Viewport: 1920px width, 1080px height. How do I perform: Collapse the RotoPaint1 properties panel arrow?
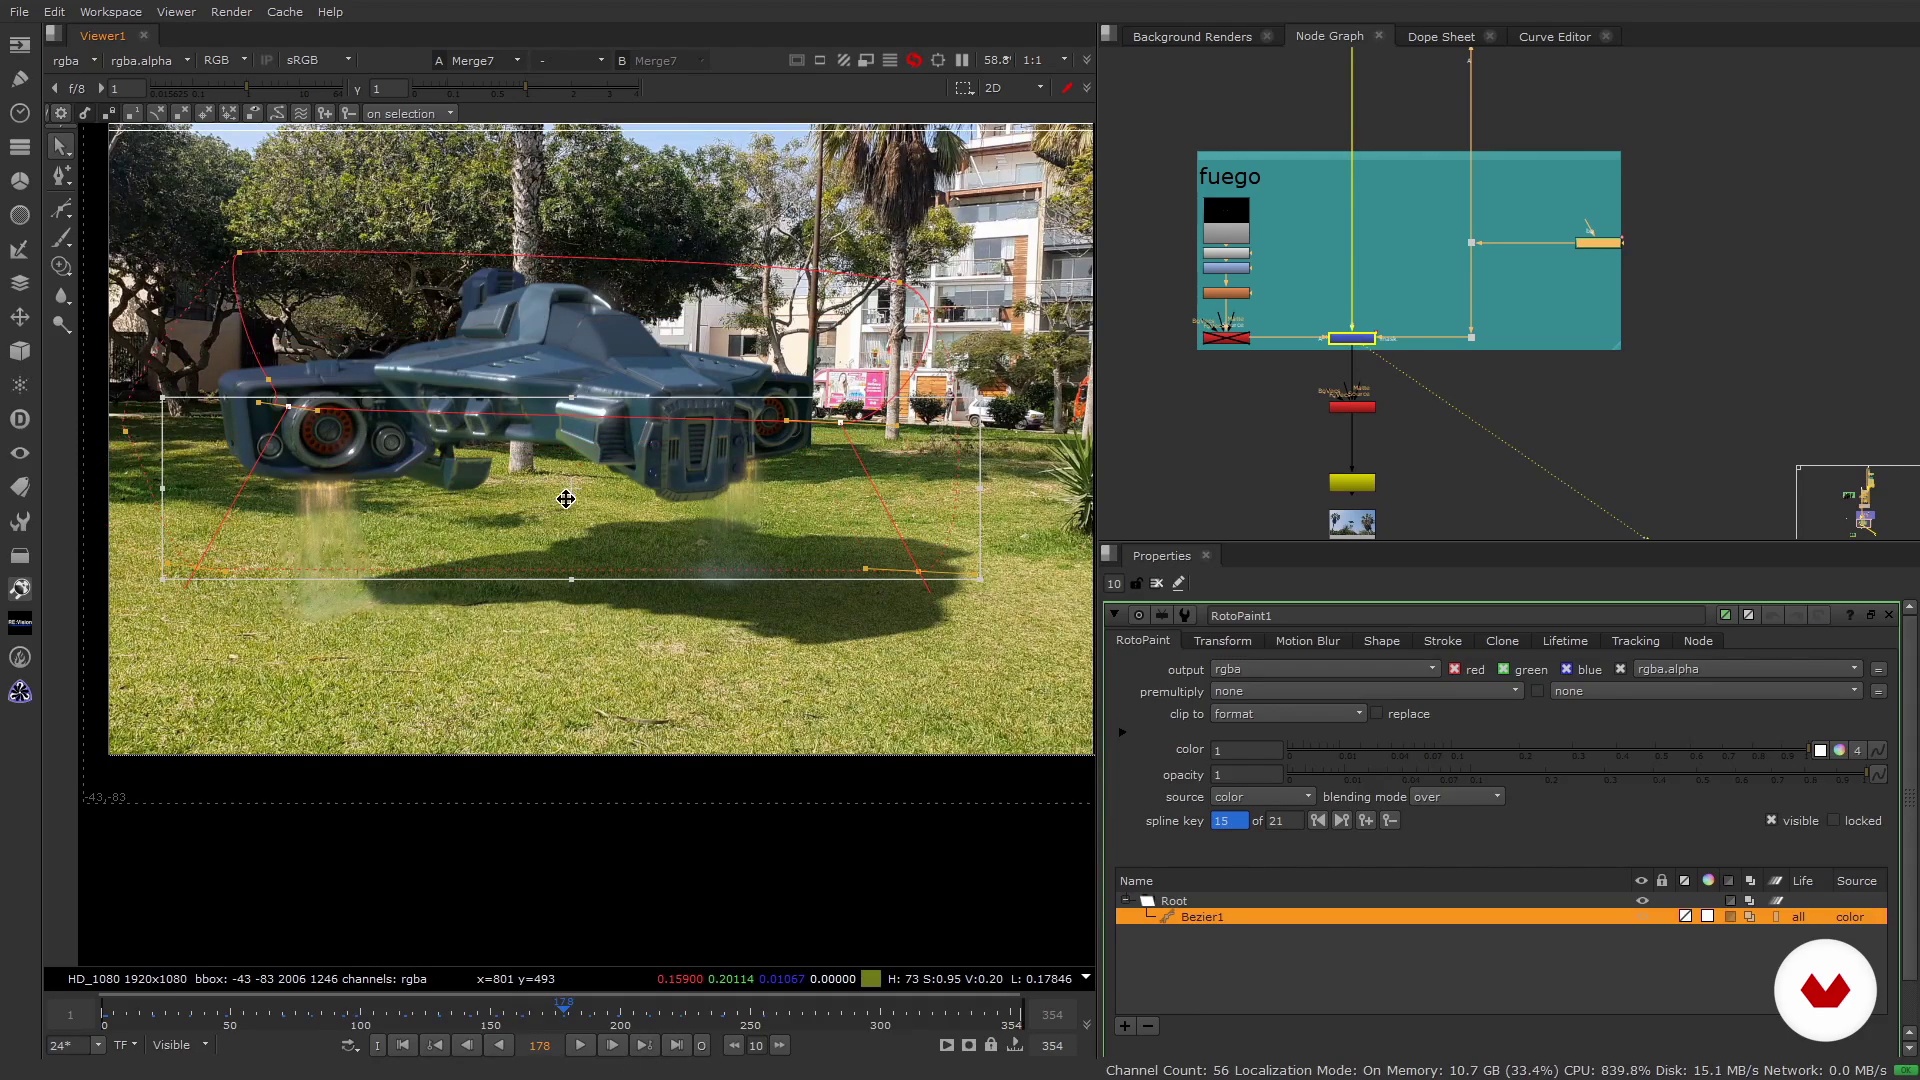point(1115,615)
